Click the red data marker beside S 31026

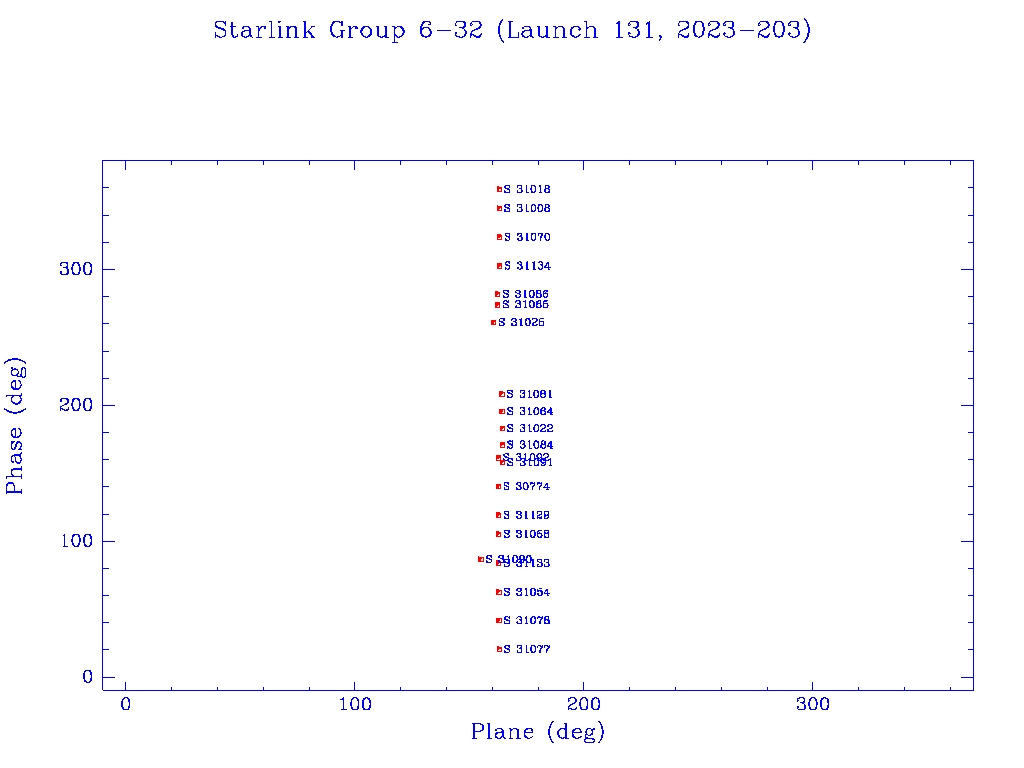pyautogui.click(x=494, y=323)
